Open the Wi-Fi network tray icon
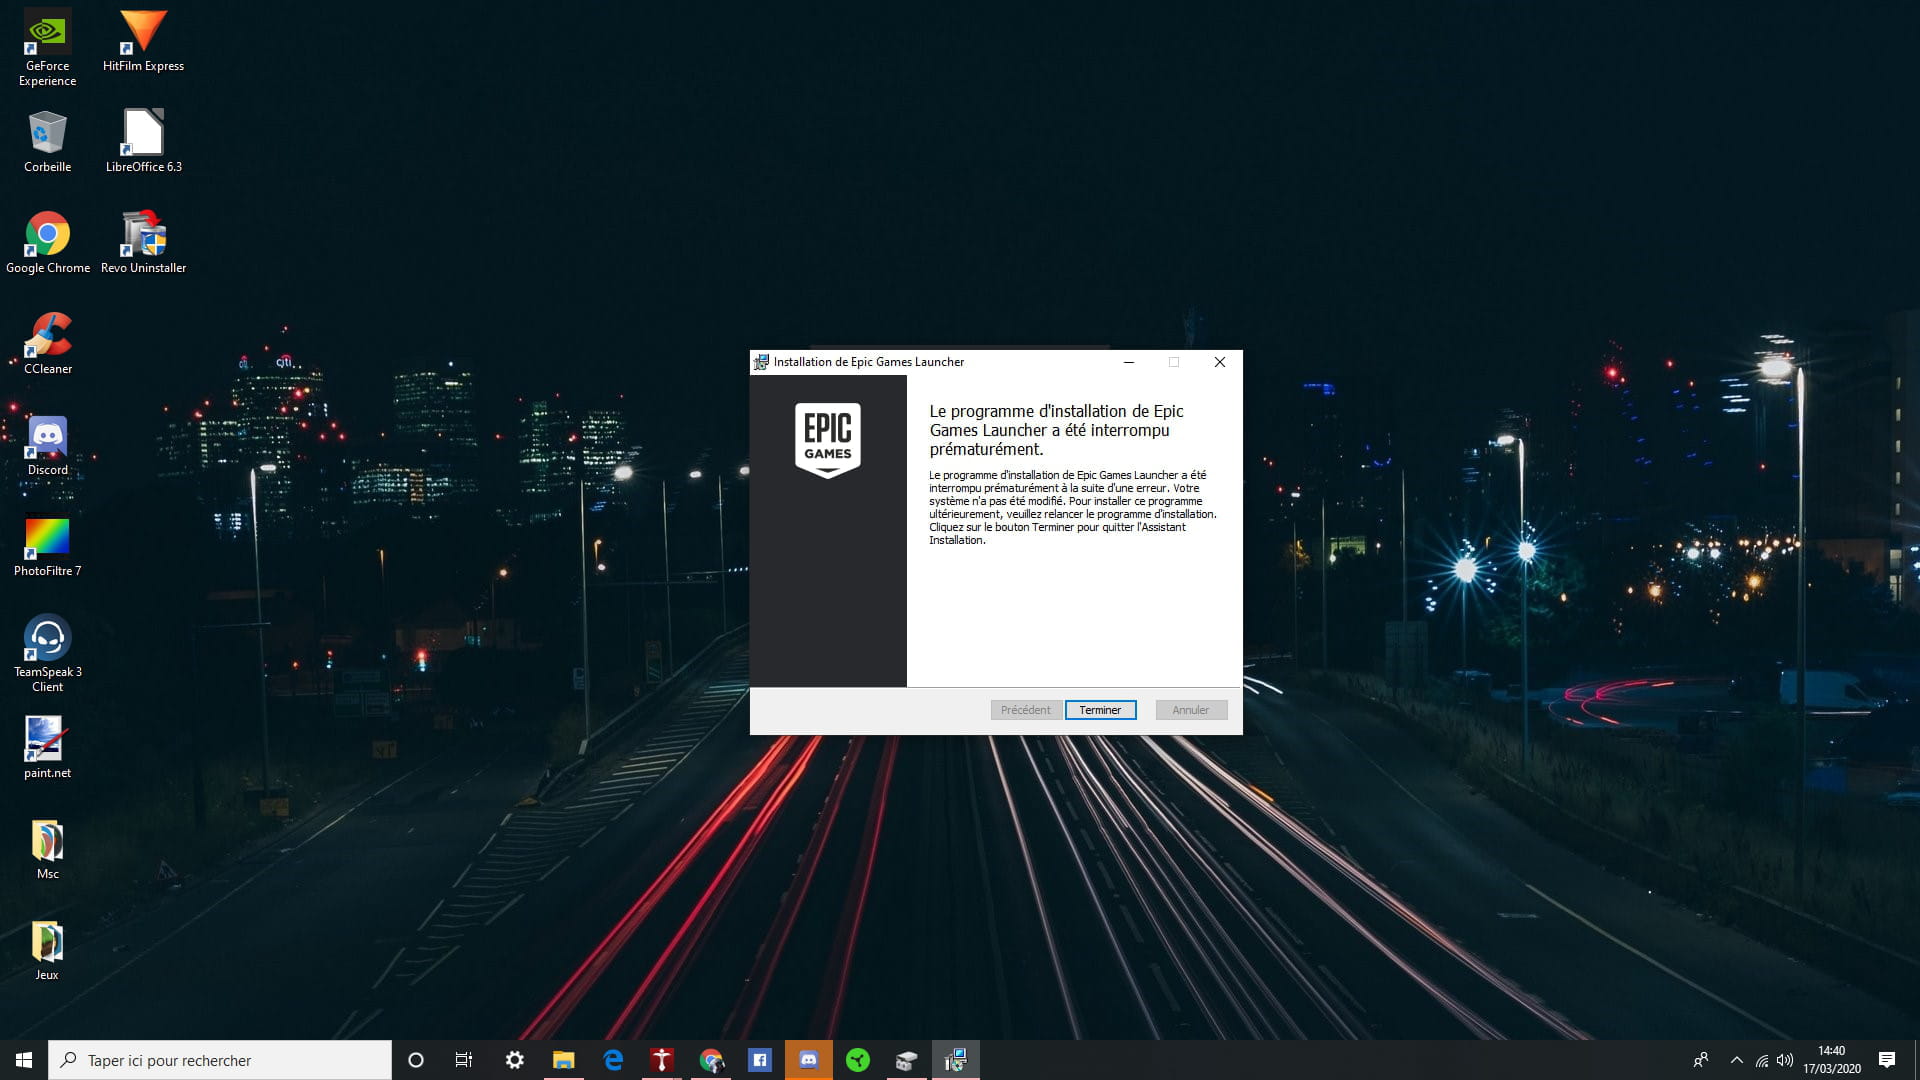Image resolution: width=1920 pixels, height=1080 pixels. (x=1762, y=1060)
